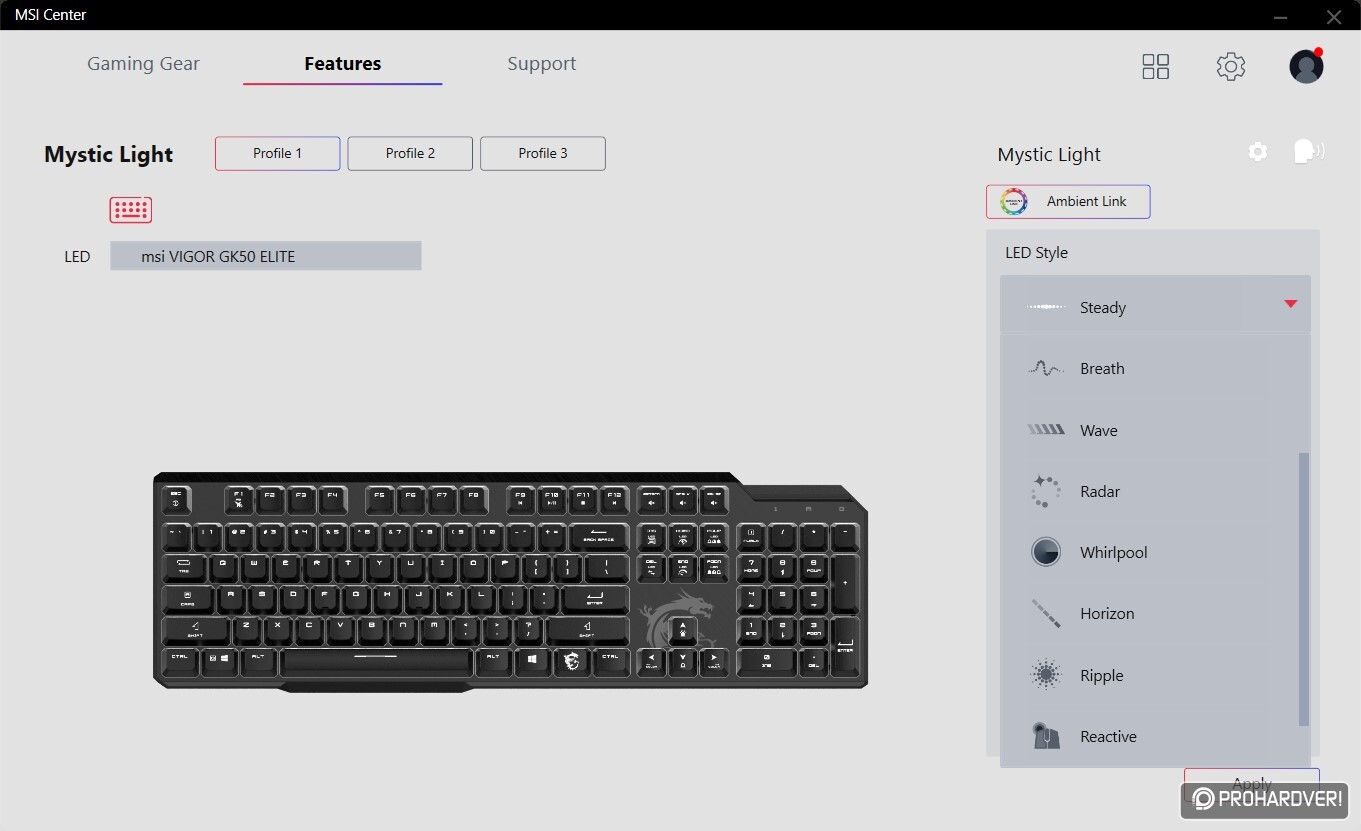
Task: Switch to Support tab
Action: (541, 63)
